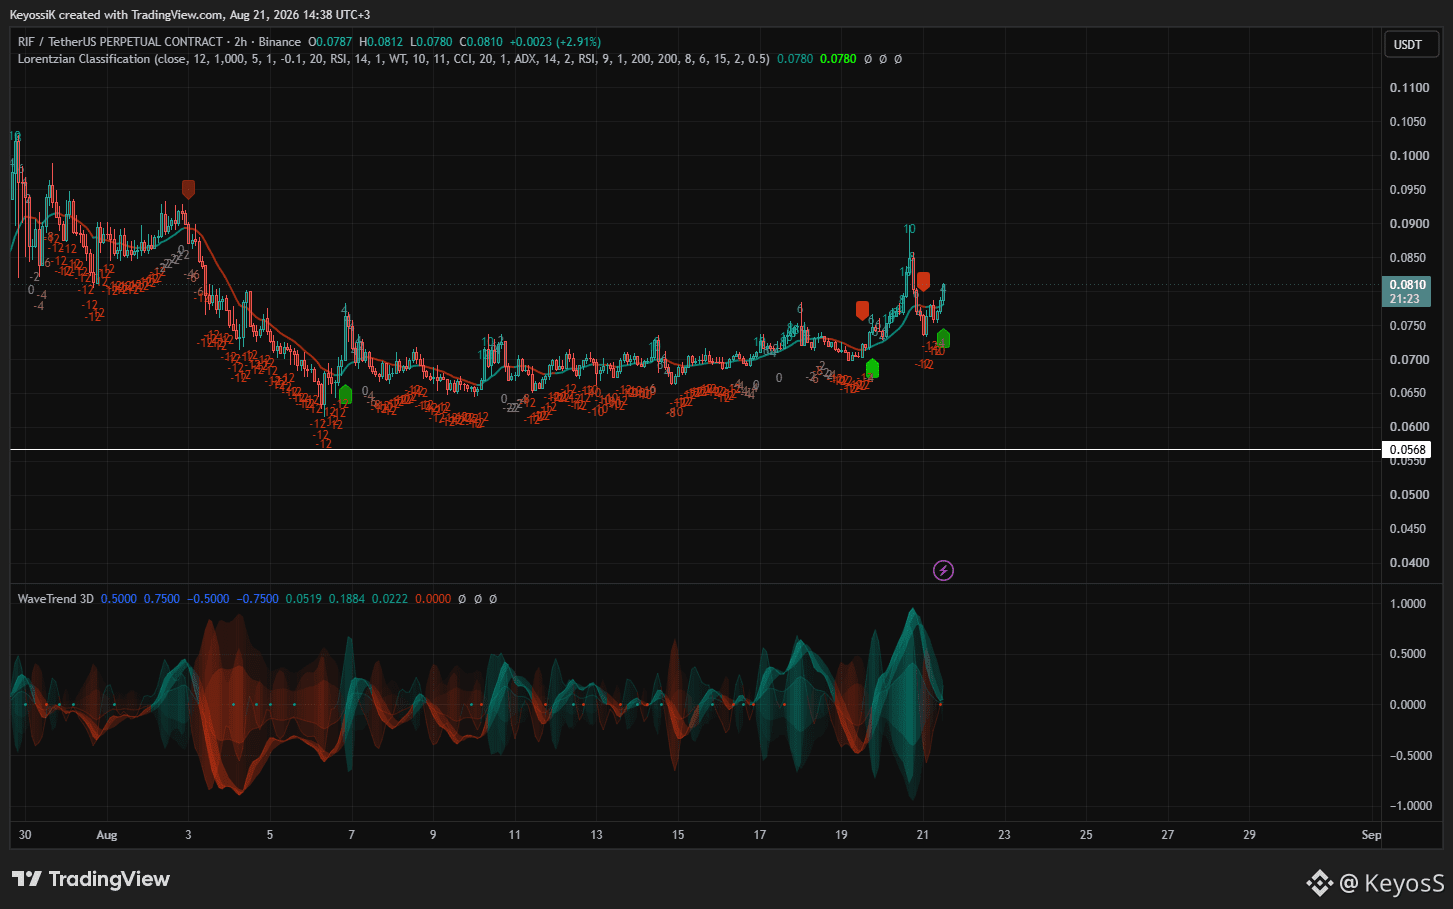The image size is (1453, 909).
Task: Click the 0.0700 price axis label
Action: 1409,359
